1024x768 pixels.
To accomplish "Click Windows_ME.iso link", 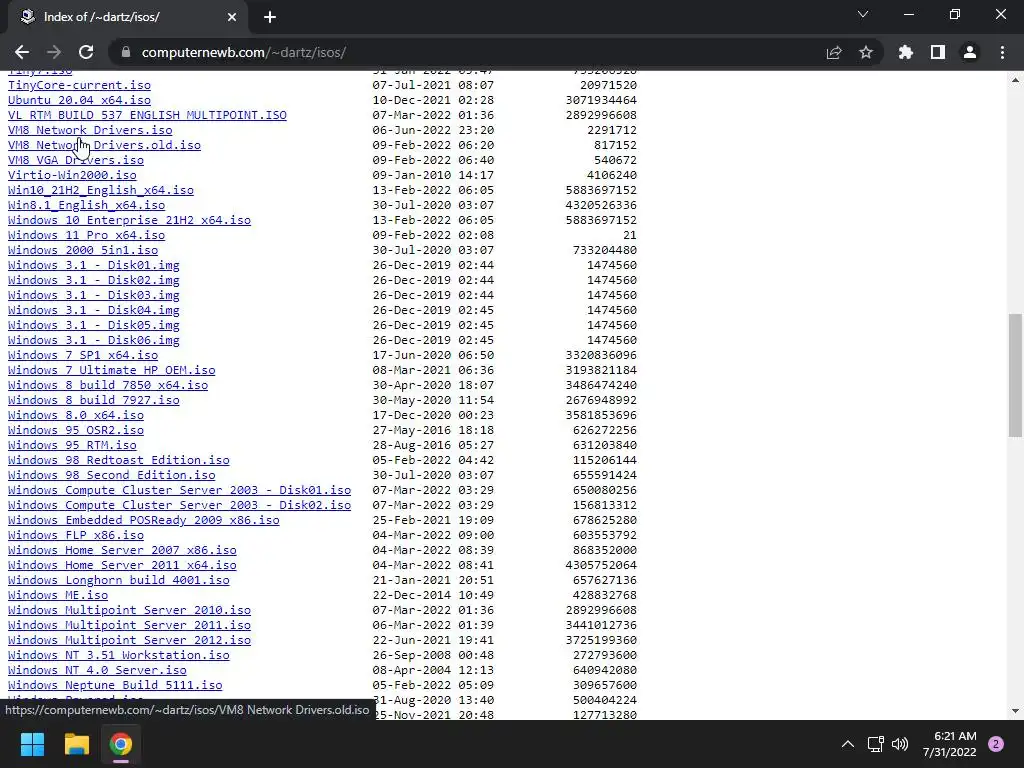I will point(58,596).
